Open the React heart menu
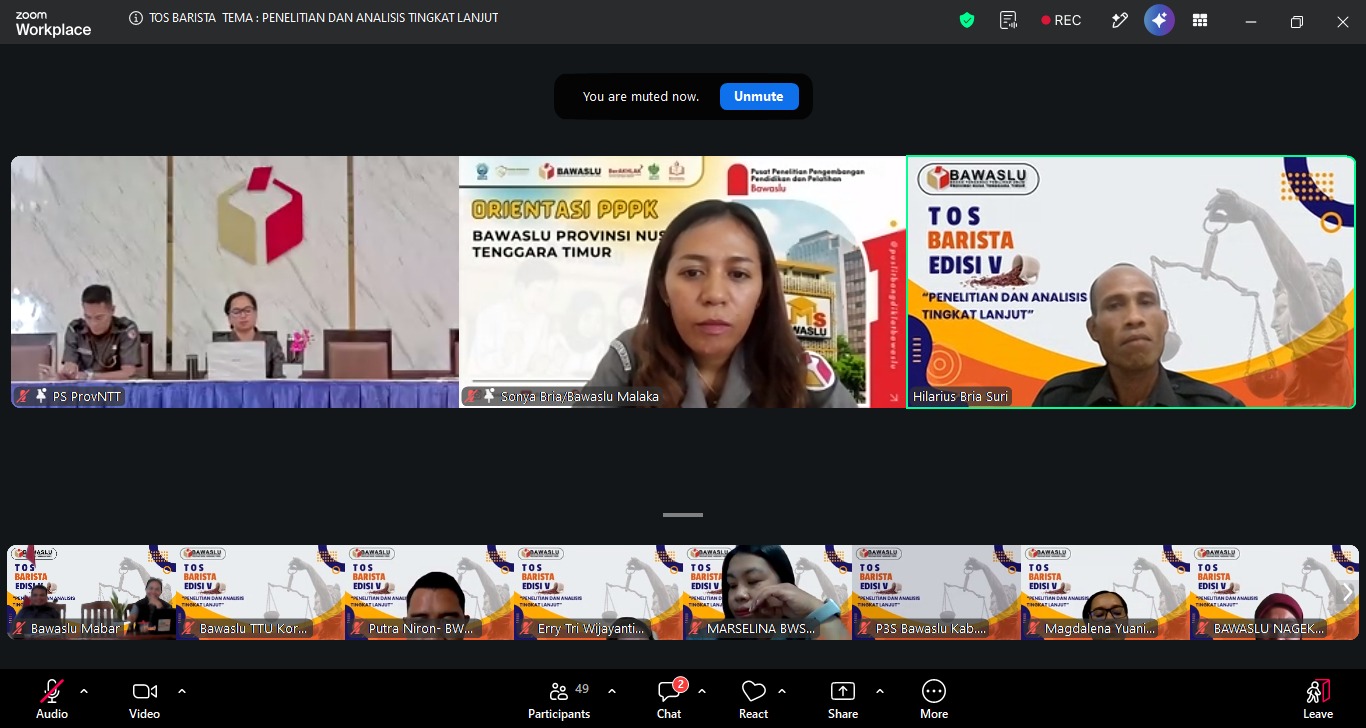The image size is (1366, 728). 753,699
